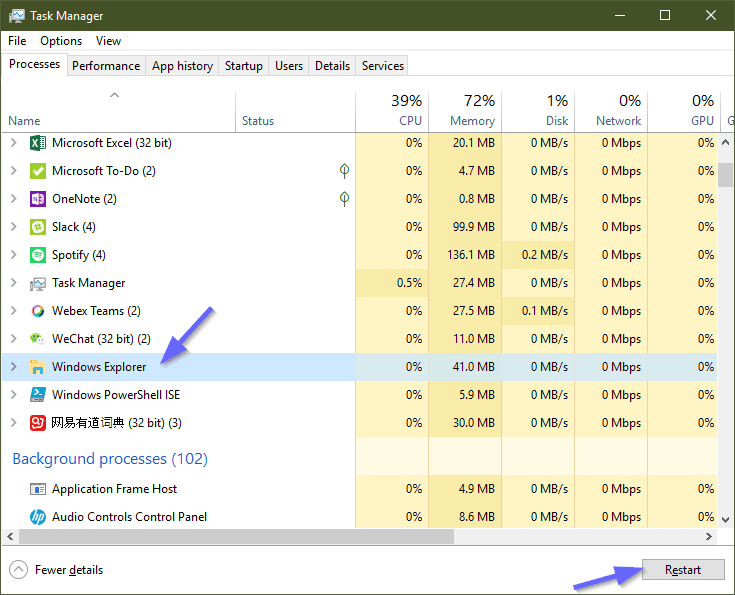Open the Startup tab
Viewport: 735px width, 595px height.
click(244, 66)
